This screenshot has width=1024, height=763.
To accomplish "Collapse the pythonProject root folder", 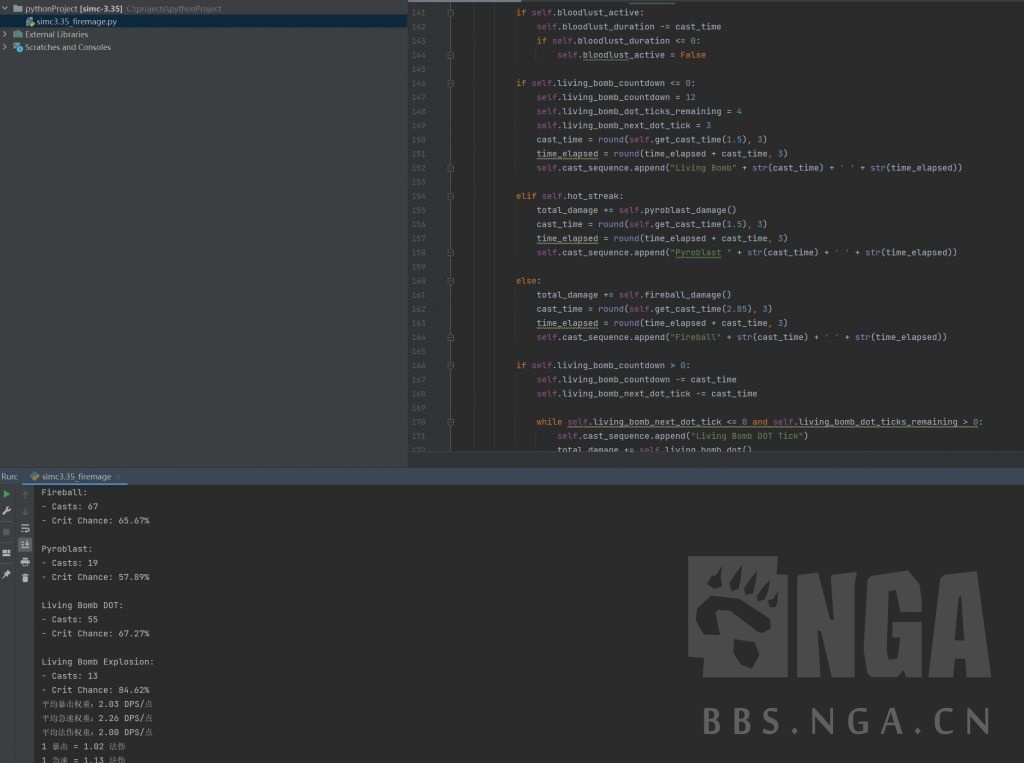I will click(x=5, y=8).
